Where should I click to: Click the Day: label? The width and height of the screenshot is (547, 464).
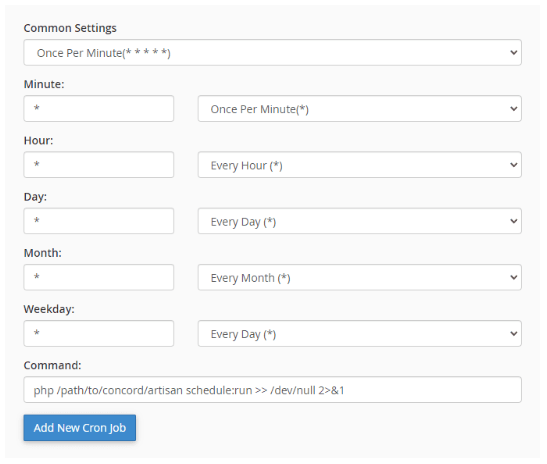pyautogui.click(x=35, y=197)
